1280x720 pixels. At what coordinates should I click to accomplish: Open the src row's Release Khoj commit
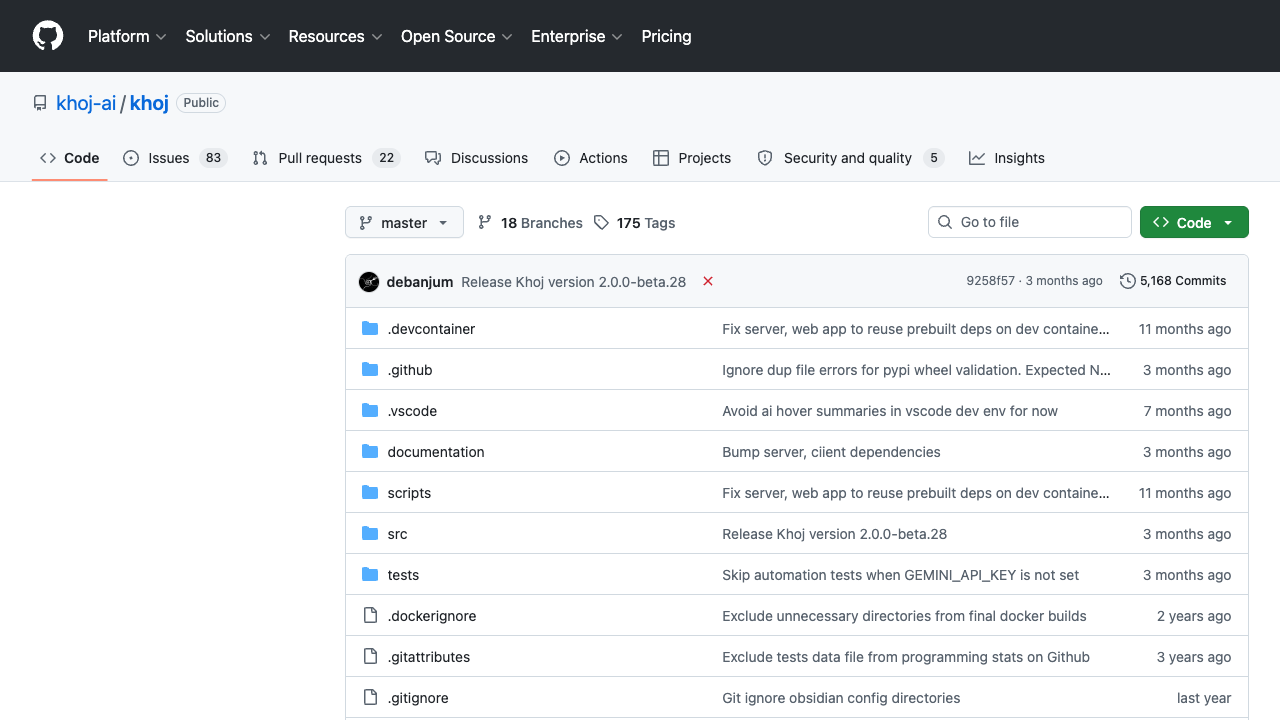pos(834,534)
